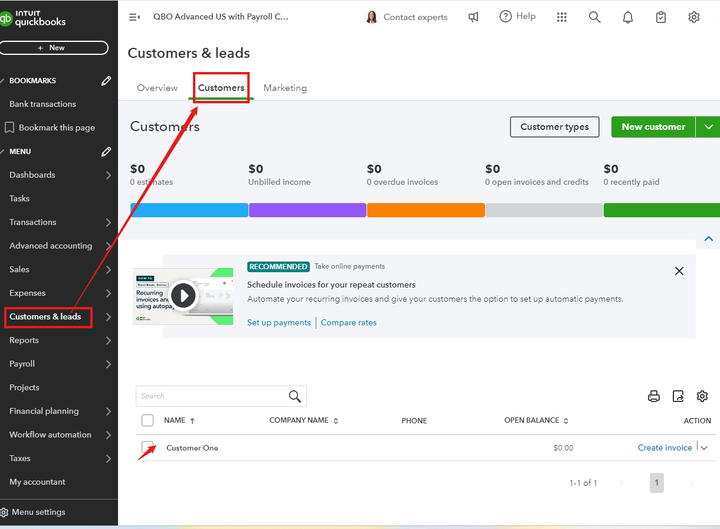Select purple unbilled income bar

pos(308,210)
